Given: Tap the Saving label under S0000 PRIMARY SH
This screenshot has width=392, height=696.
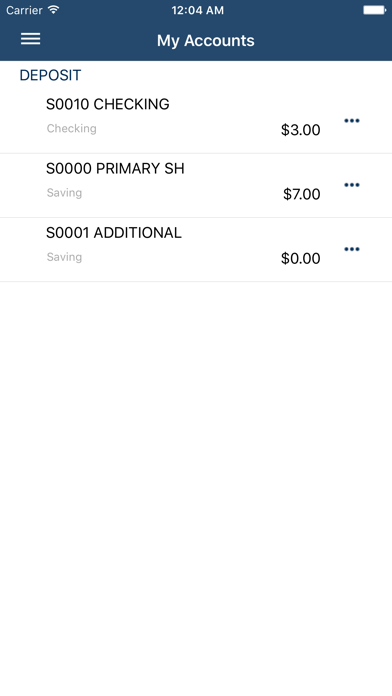Looking at the screenshot, I should coord(64,193).
